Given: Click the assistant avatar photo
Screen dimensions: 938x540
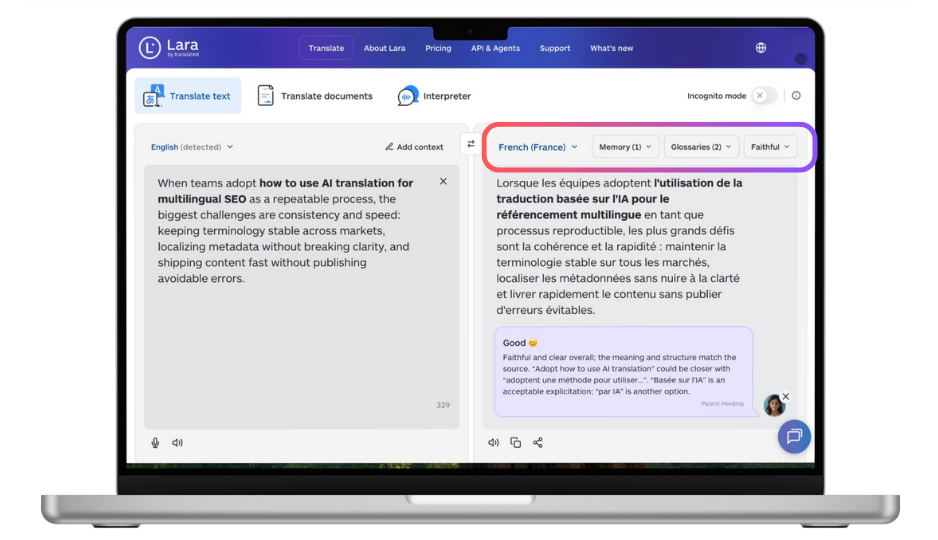Looking at the screenshot, I should pos(774,405).
